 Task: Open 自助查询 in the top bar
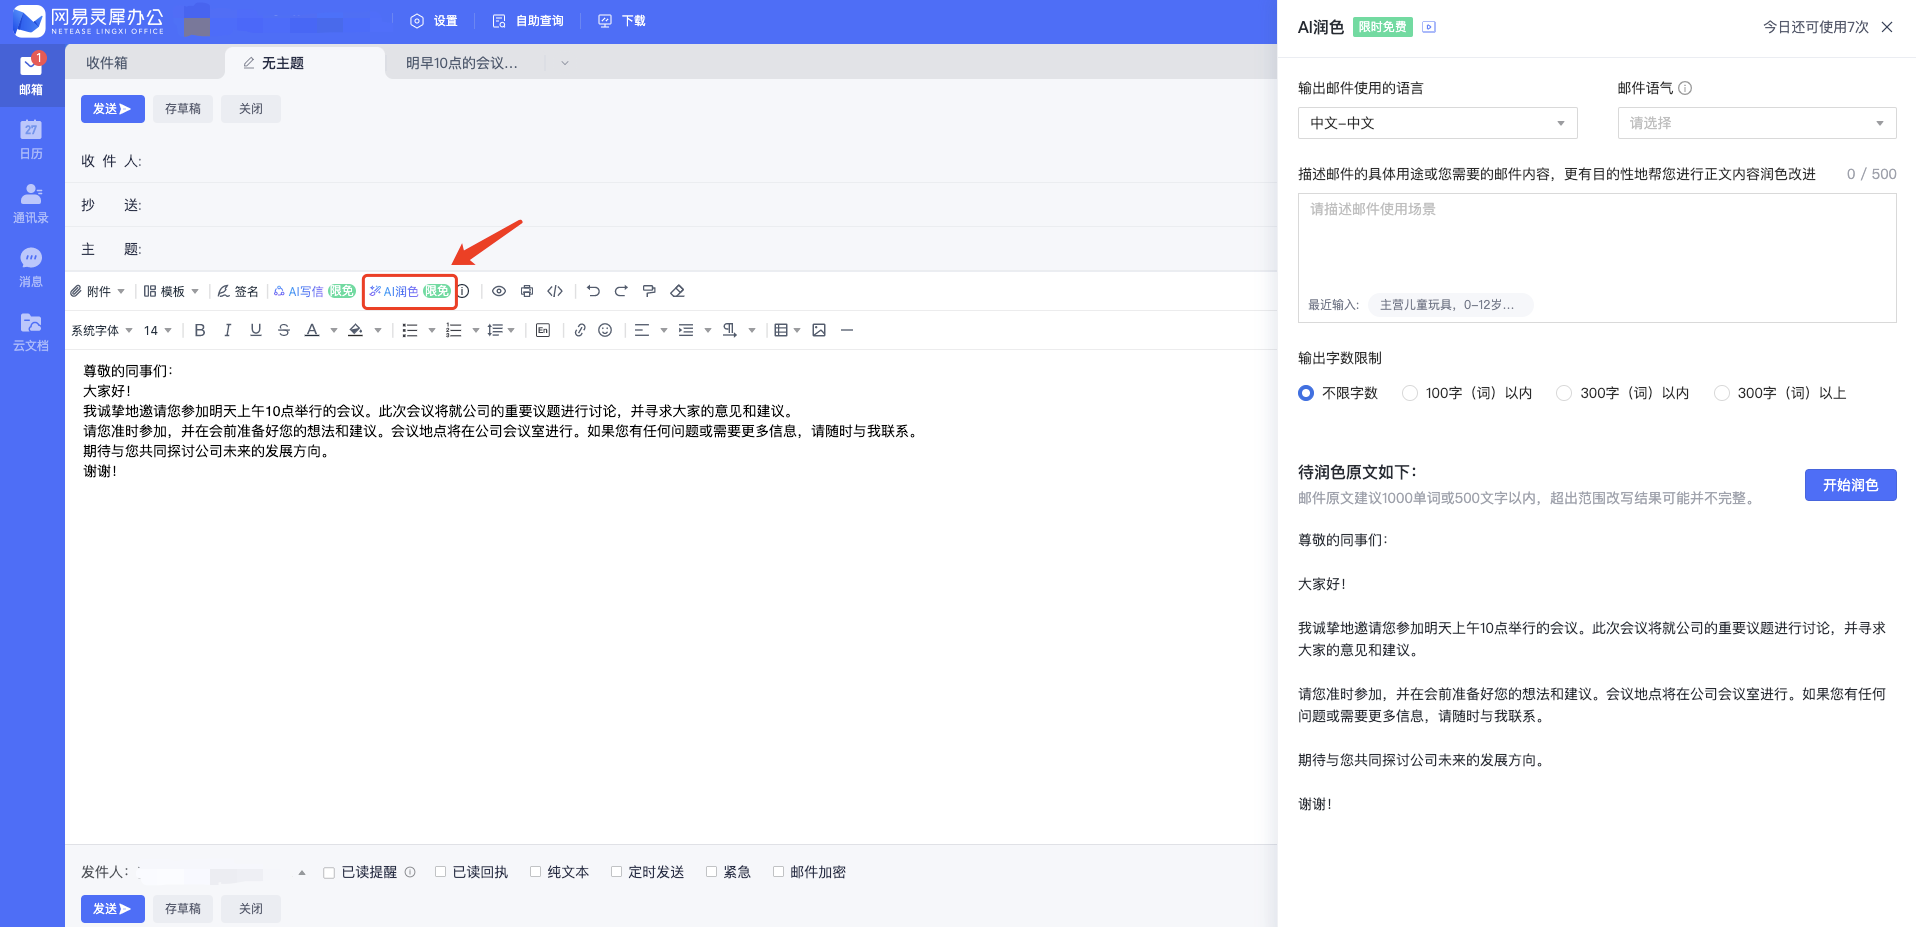(x=528, y=21)
